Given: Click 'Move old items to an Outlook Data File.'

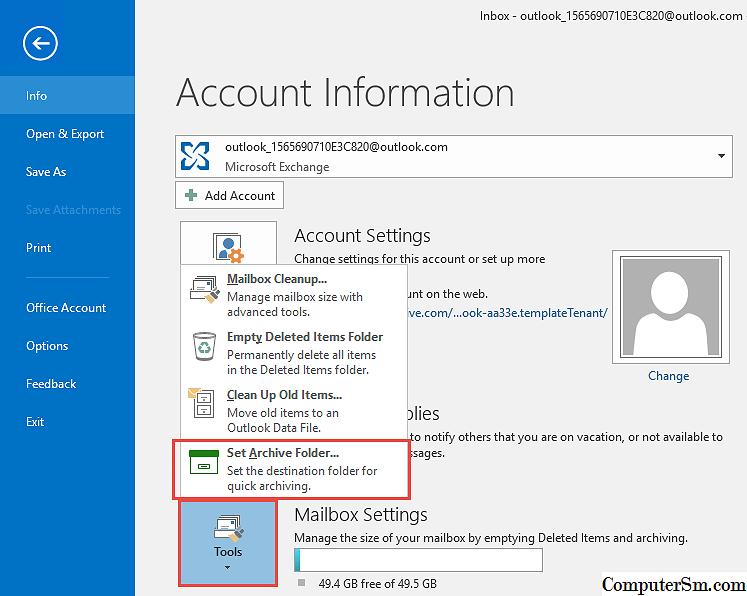Looking at the screenshot, I should [283, 420].
